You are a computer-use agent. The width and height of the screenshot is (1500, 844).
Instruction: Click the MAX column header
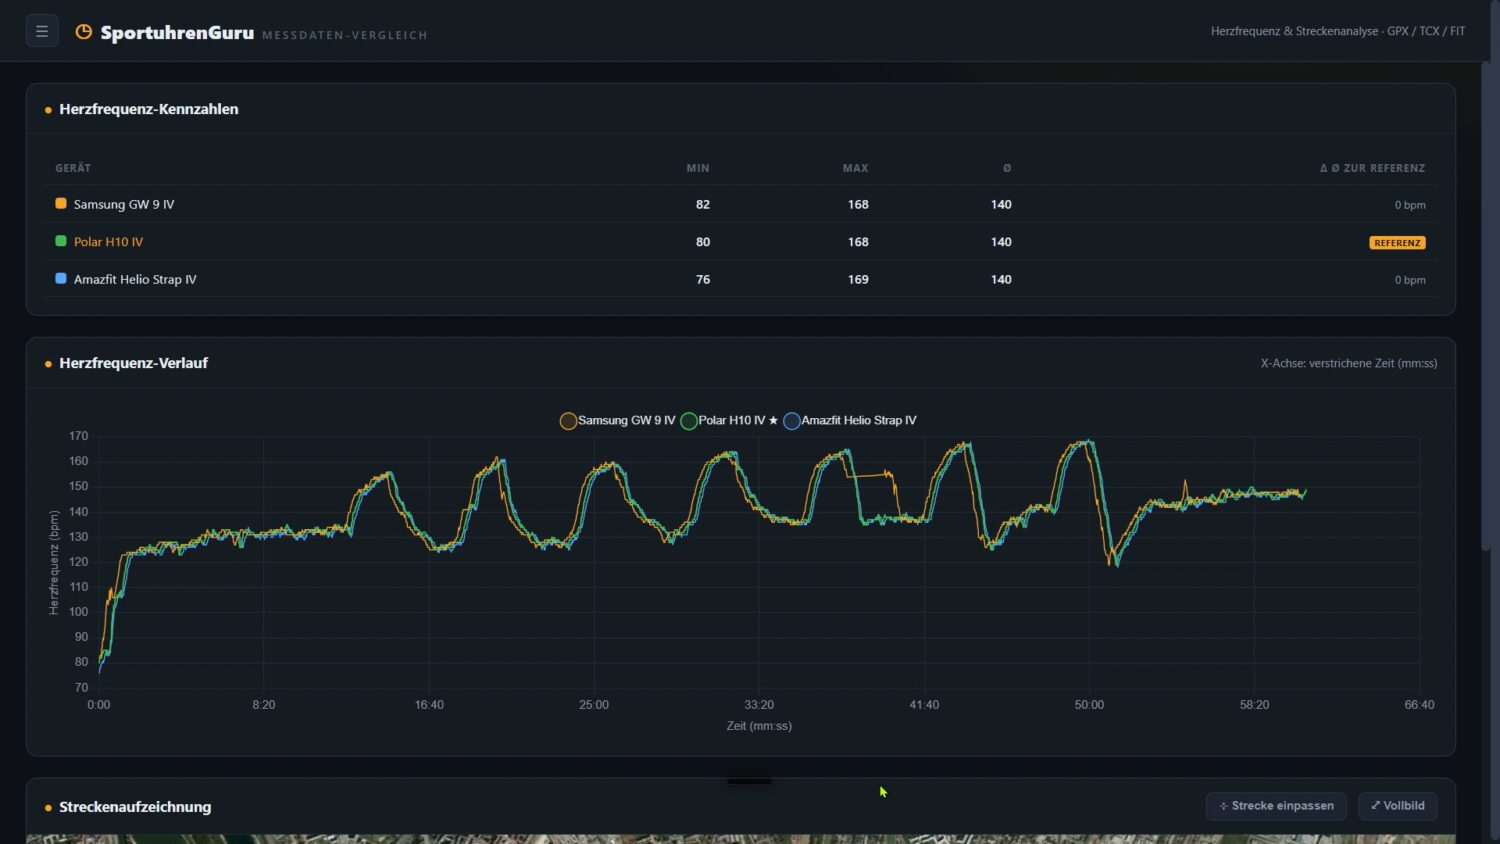[x=855, y=168]
